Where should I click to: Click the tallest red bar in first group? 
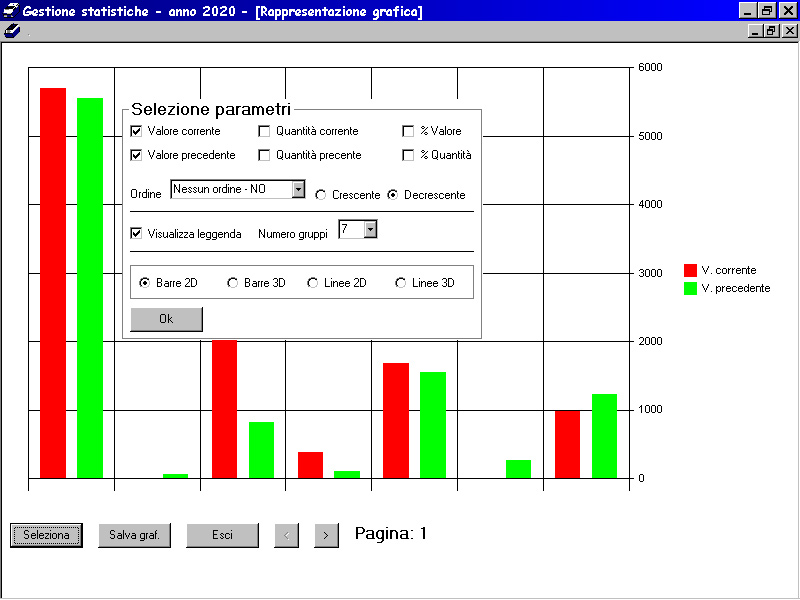point(53,283)
